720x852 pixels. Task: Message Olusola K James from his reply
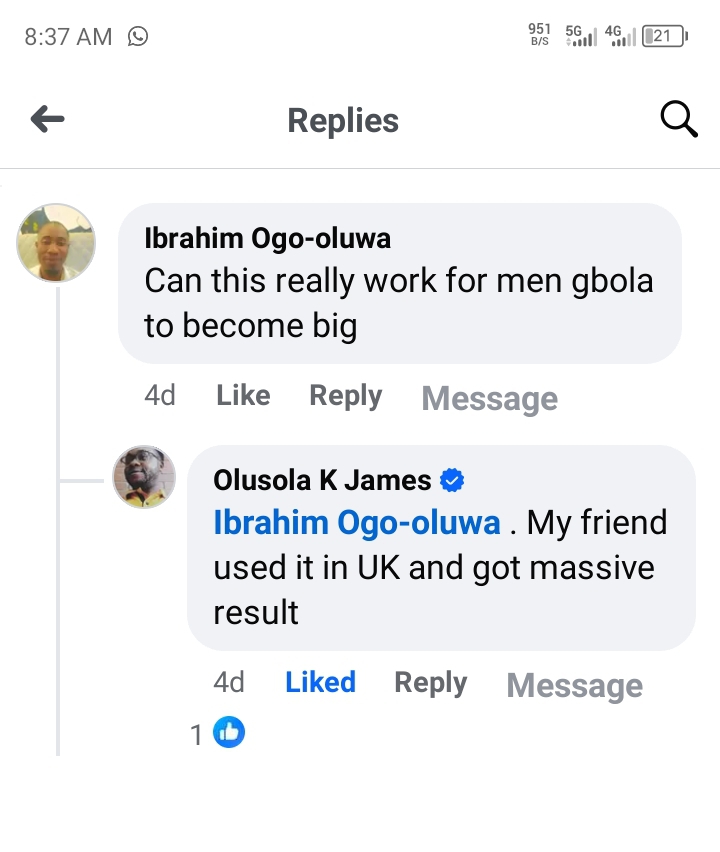574,685
